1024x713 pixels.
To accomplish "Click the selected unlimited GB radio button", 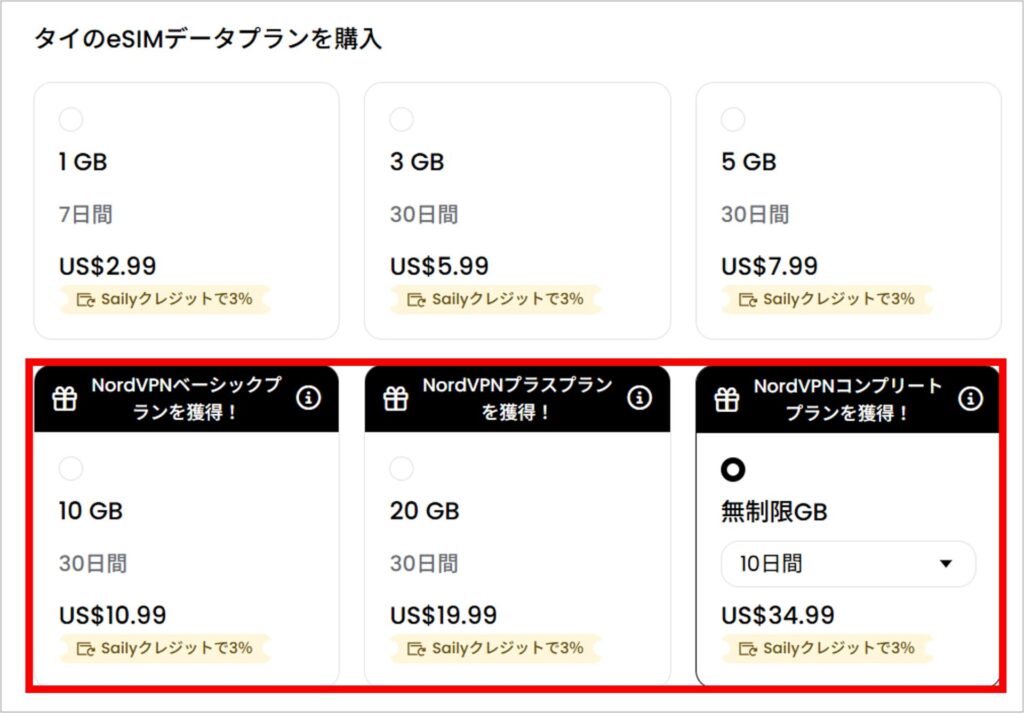I will (733, 469).
